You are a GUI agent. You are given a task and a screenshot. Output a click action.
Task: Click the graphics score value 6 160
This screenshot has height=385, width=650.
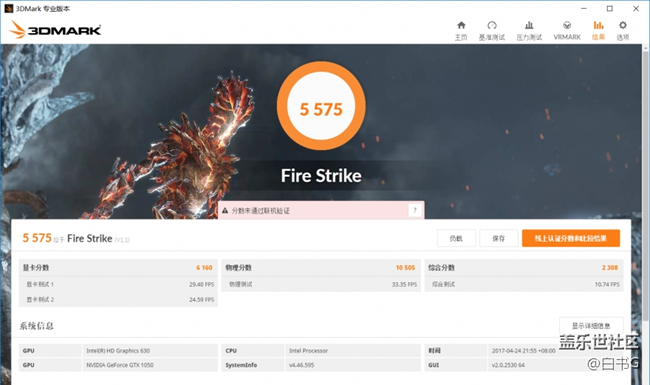(204, 268)
